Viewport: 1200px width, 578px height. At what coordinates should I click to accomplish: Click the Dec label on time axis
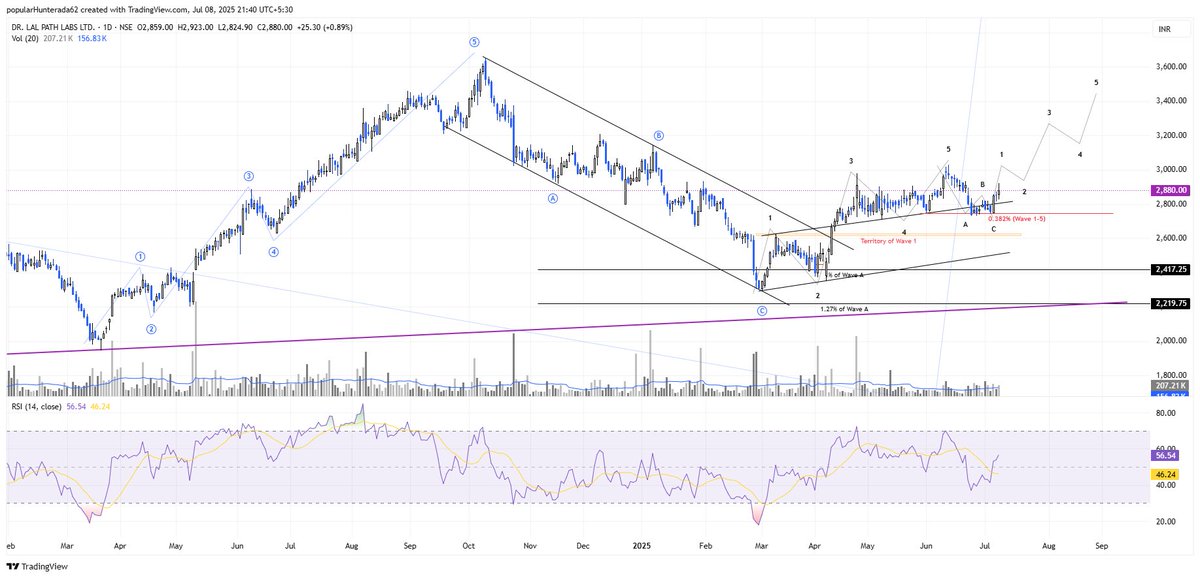tap(584, 548)
